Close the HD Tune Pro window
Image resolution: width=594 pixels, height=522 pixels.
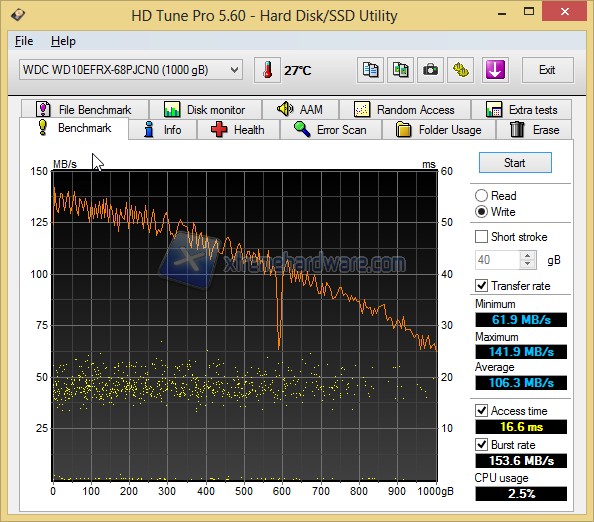coord(565,12)
